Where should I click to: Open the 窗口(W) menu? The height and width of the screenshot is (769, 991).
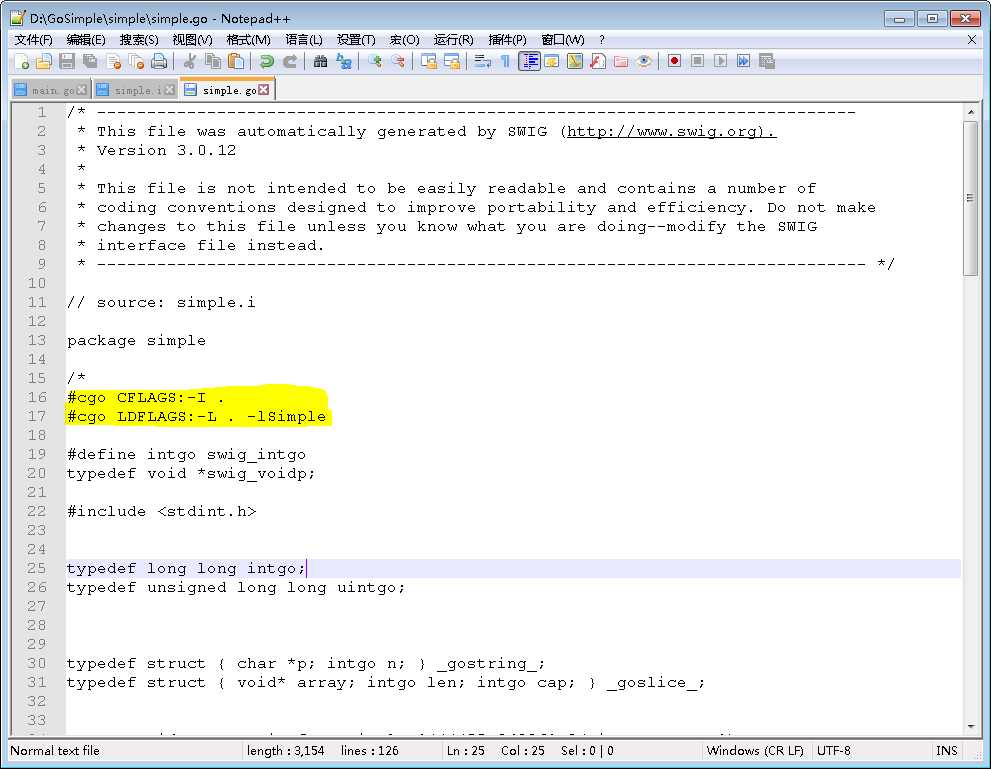coord(562,40)
